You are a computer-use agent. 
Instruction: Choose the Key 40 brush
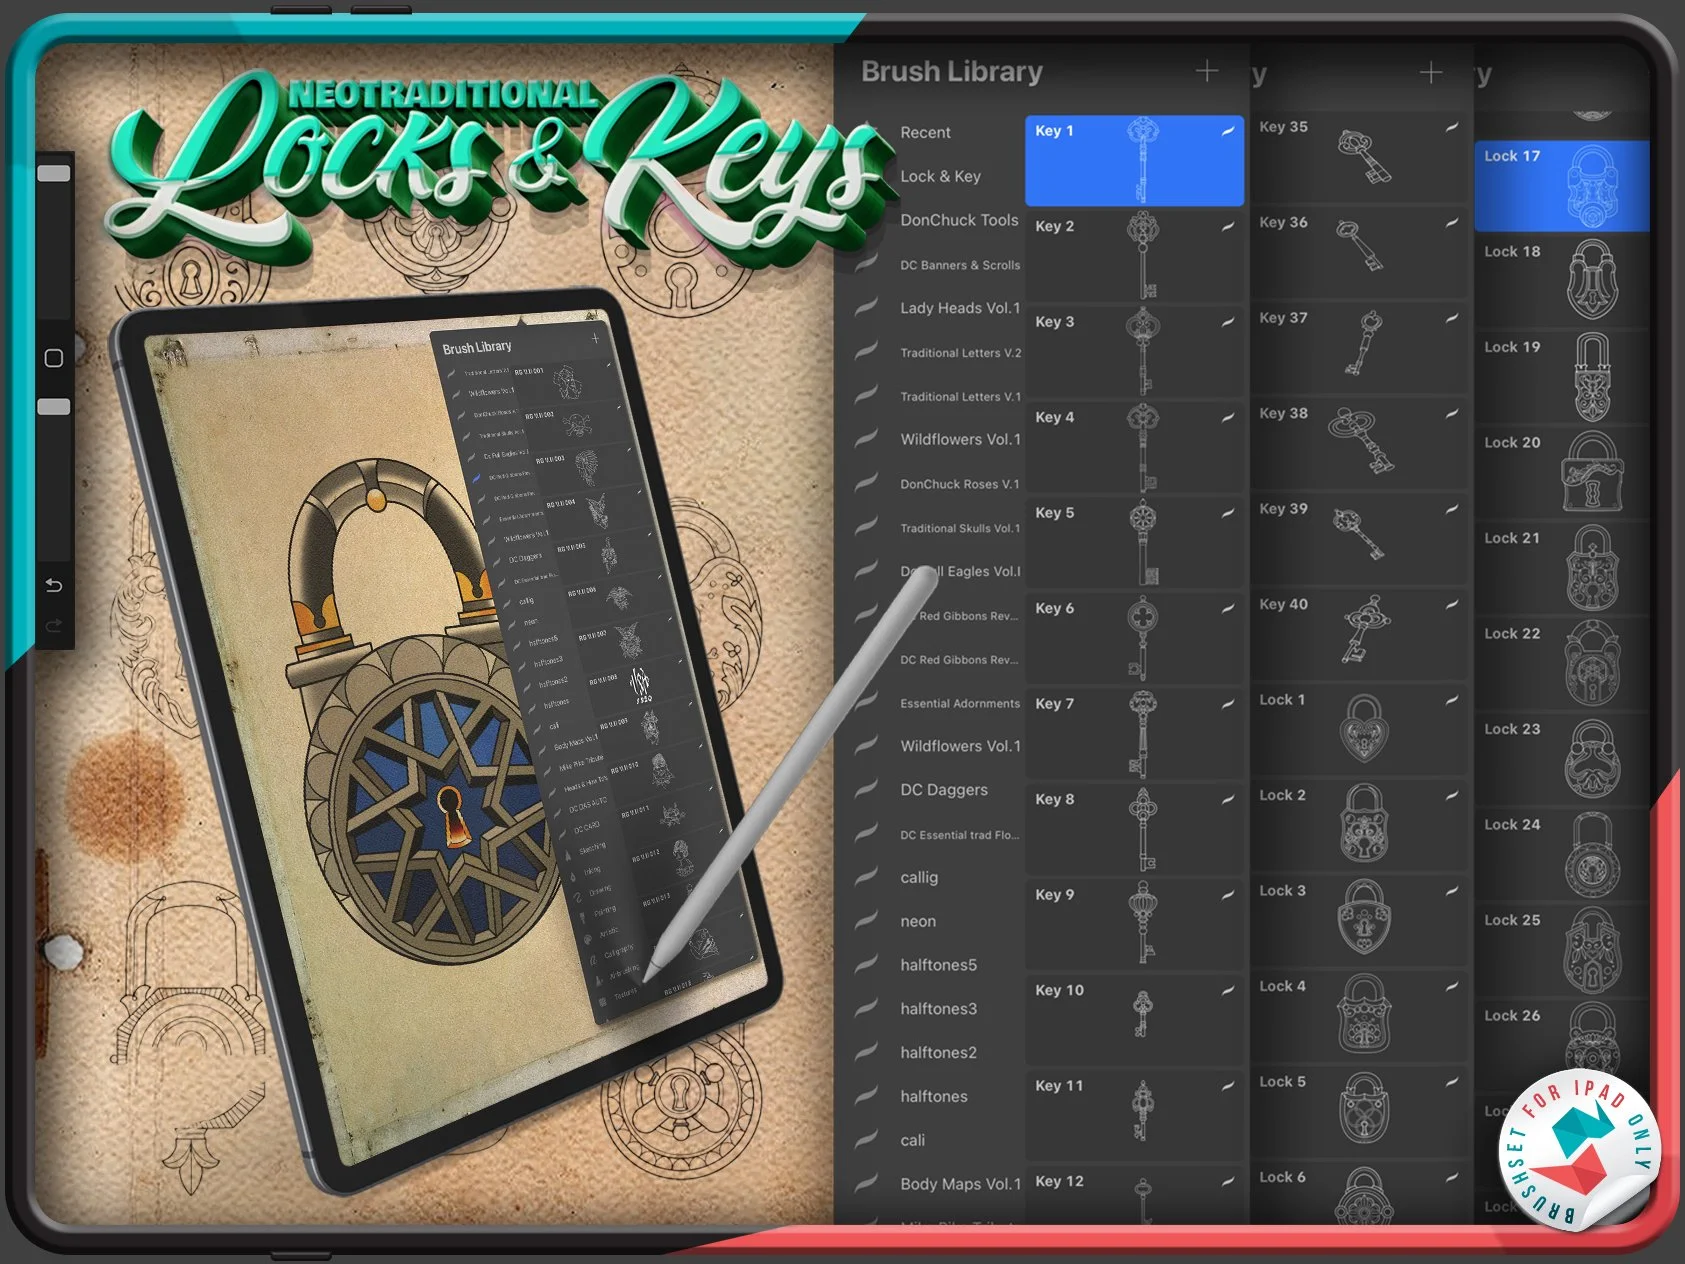tap(1360, 633)
